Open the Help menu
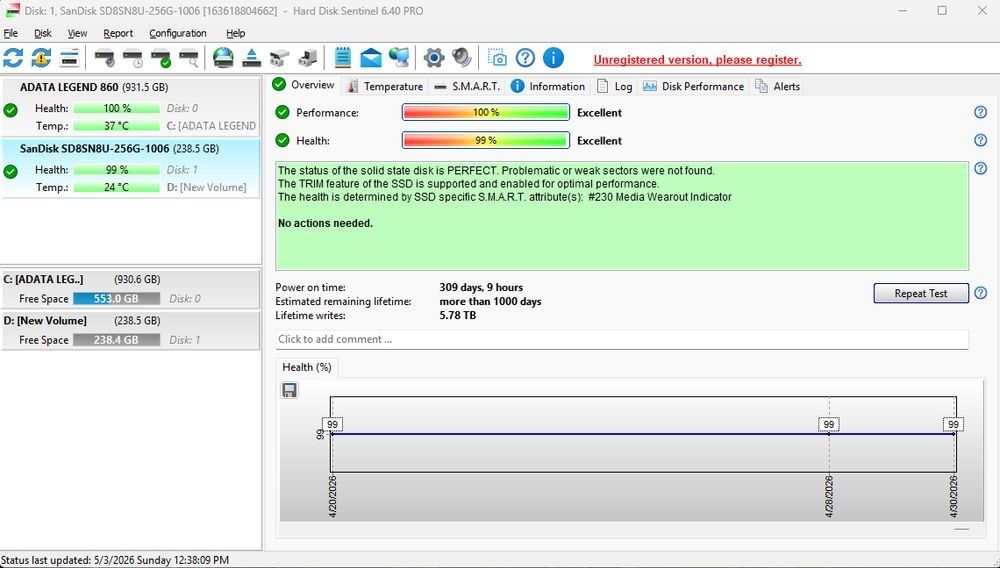Viewport: 1000px width, 568px height. point(235,33)
